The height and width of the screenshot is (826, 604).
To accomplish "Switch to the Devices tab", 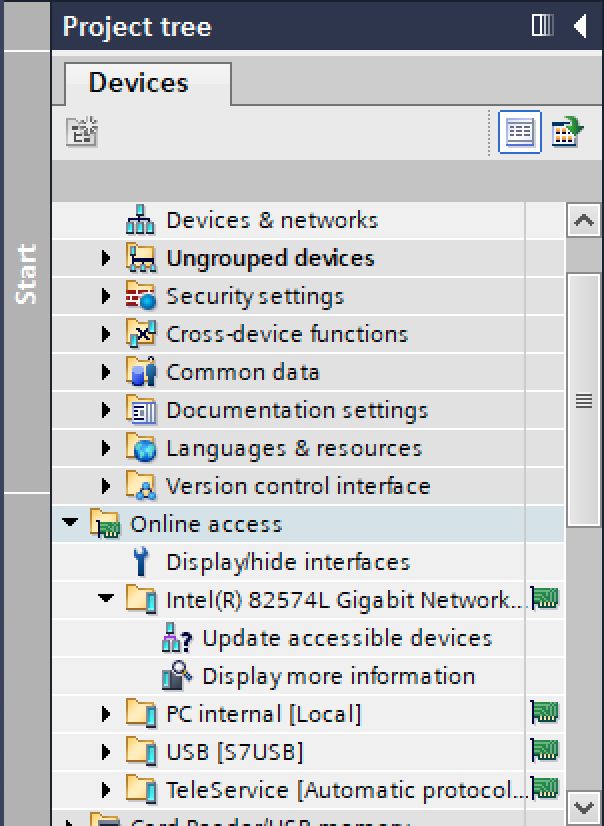I will click(x=138, y=83).
